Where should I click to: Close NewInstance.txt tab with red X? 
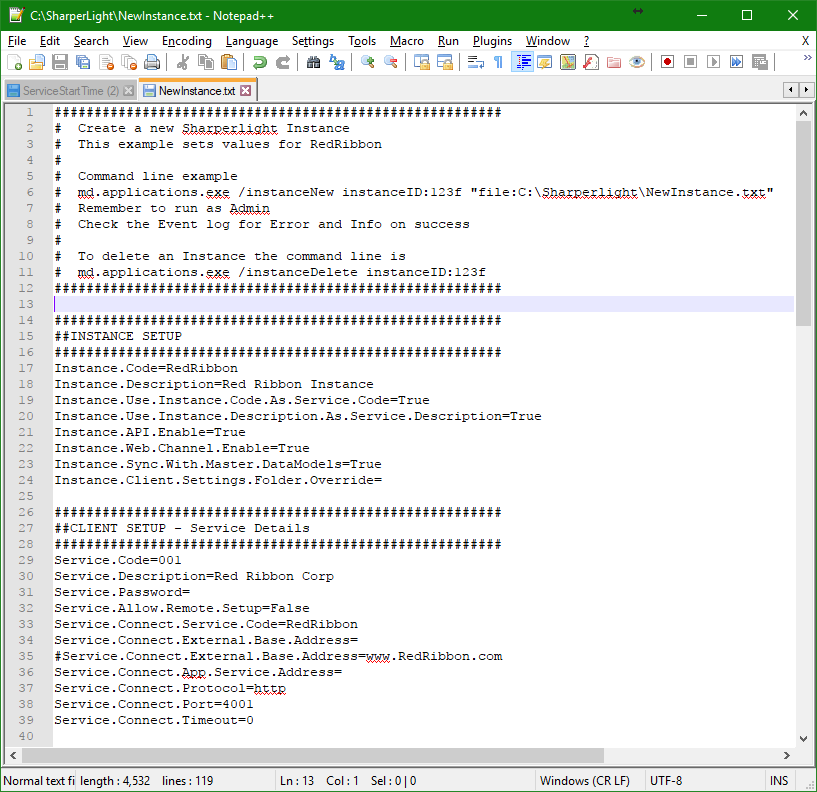coord(246,91)
